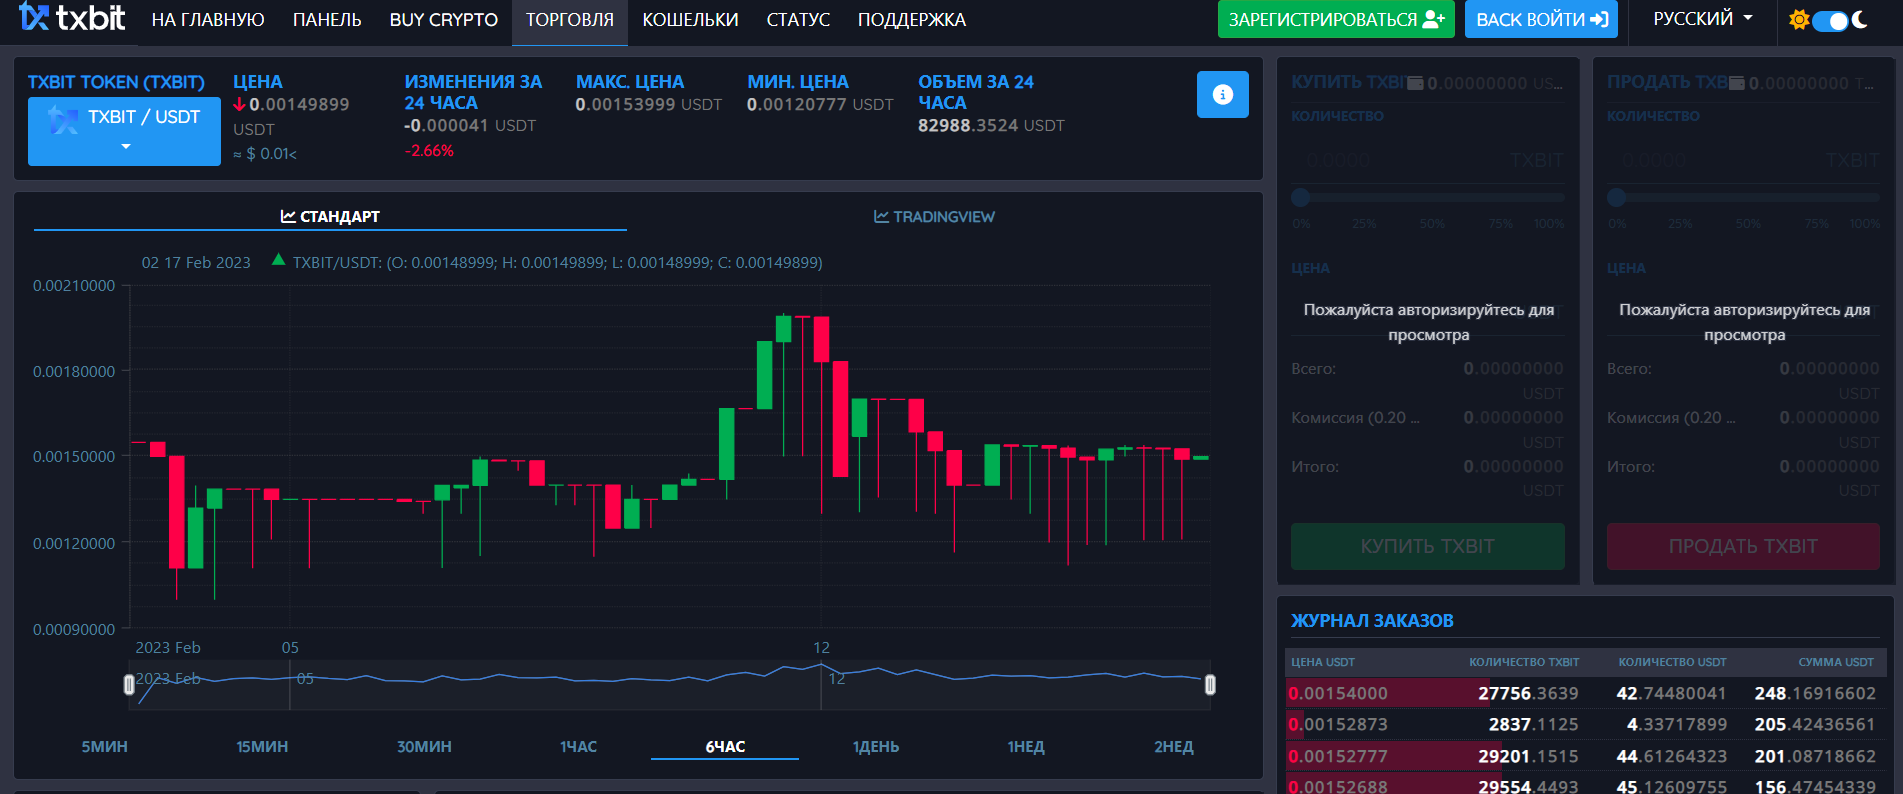The height and width of the screenshot is (794, 1903).
Task: Switch to the TRADINGVIEW chart tab
Action: 934,216
